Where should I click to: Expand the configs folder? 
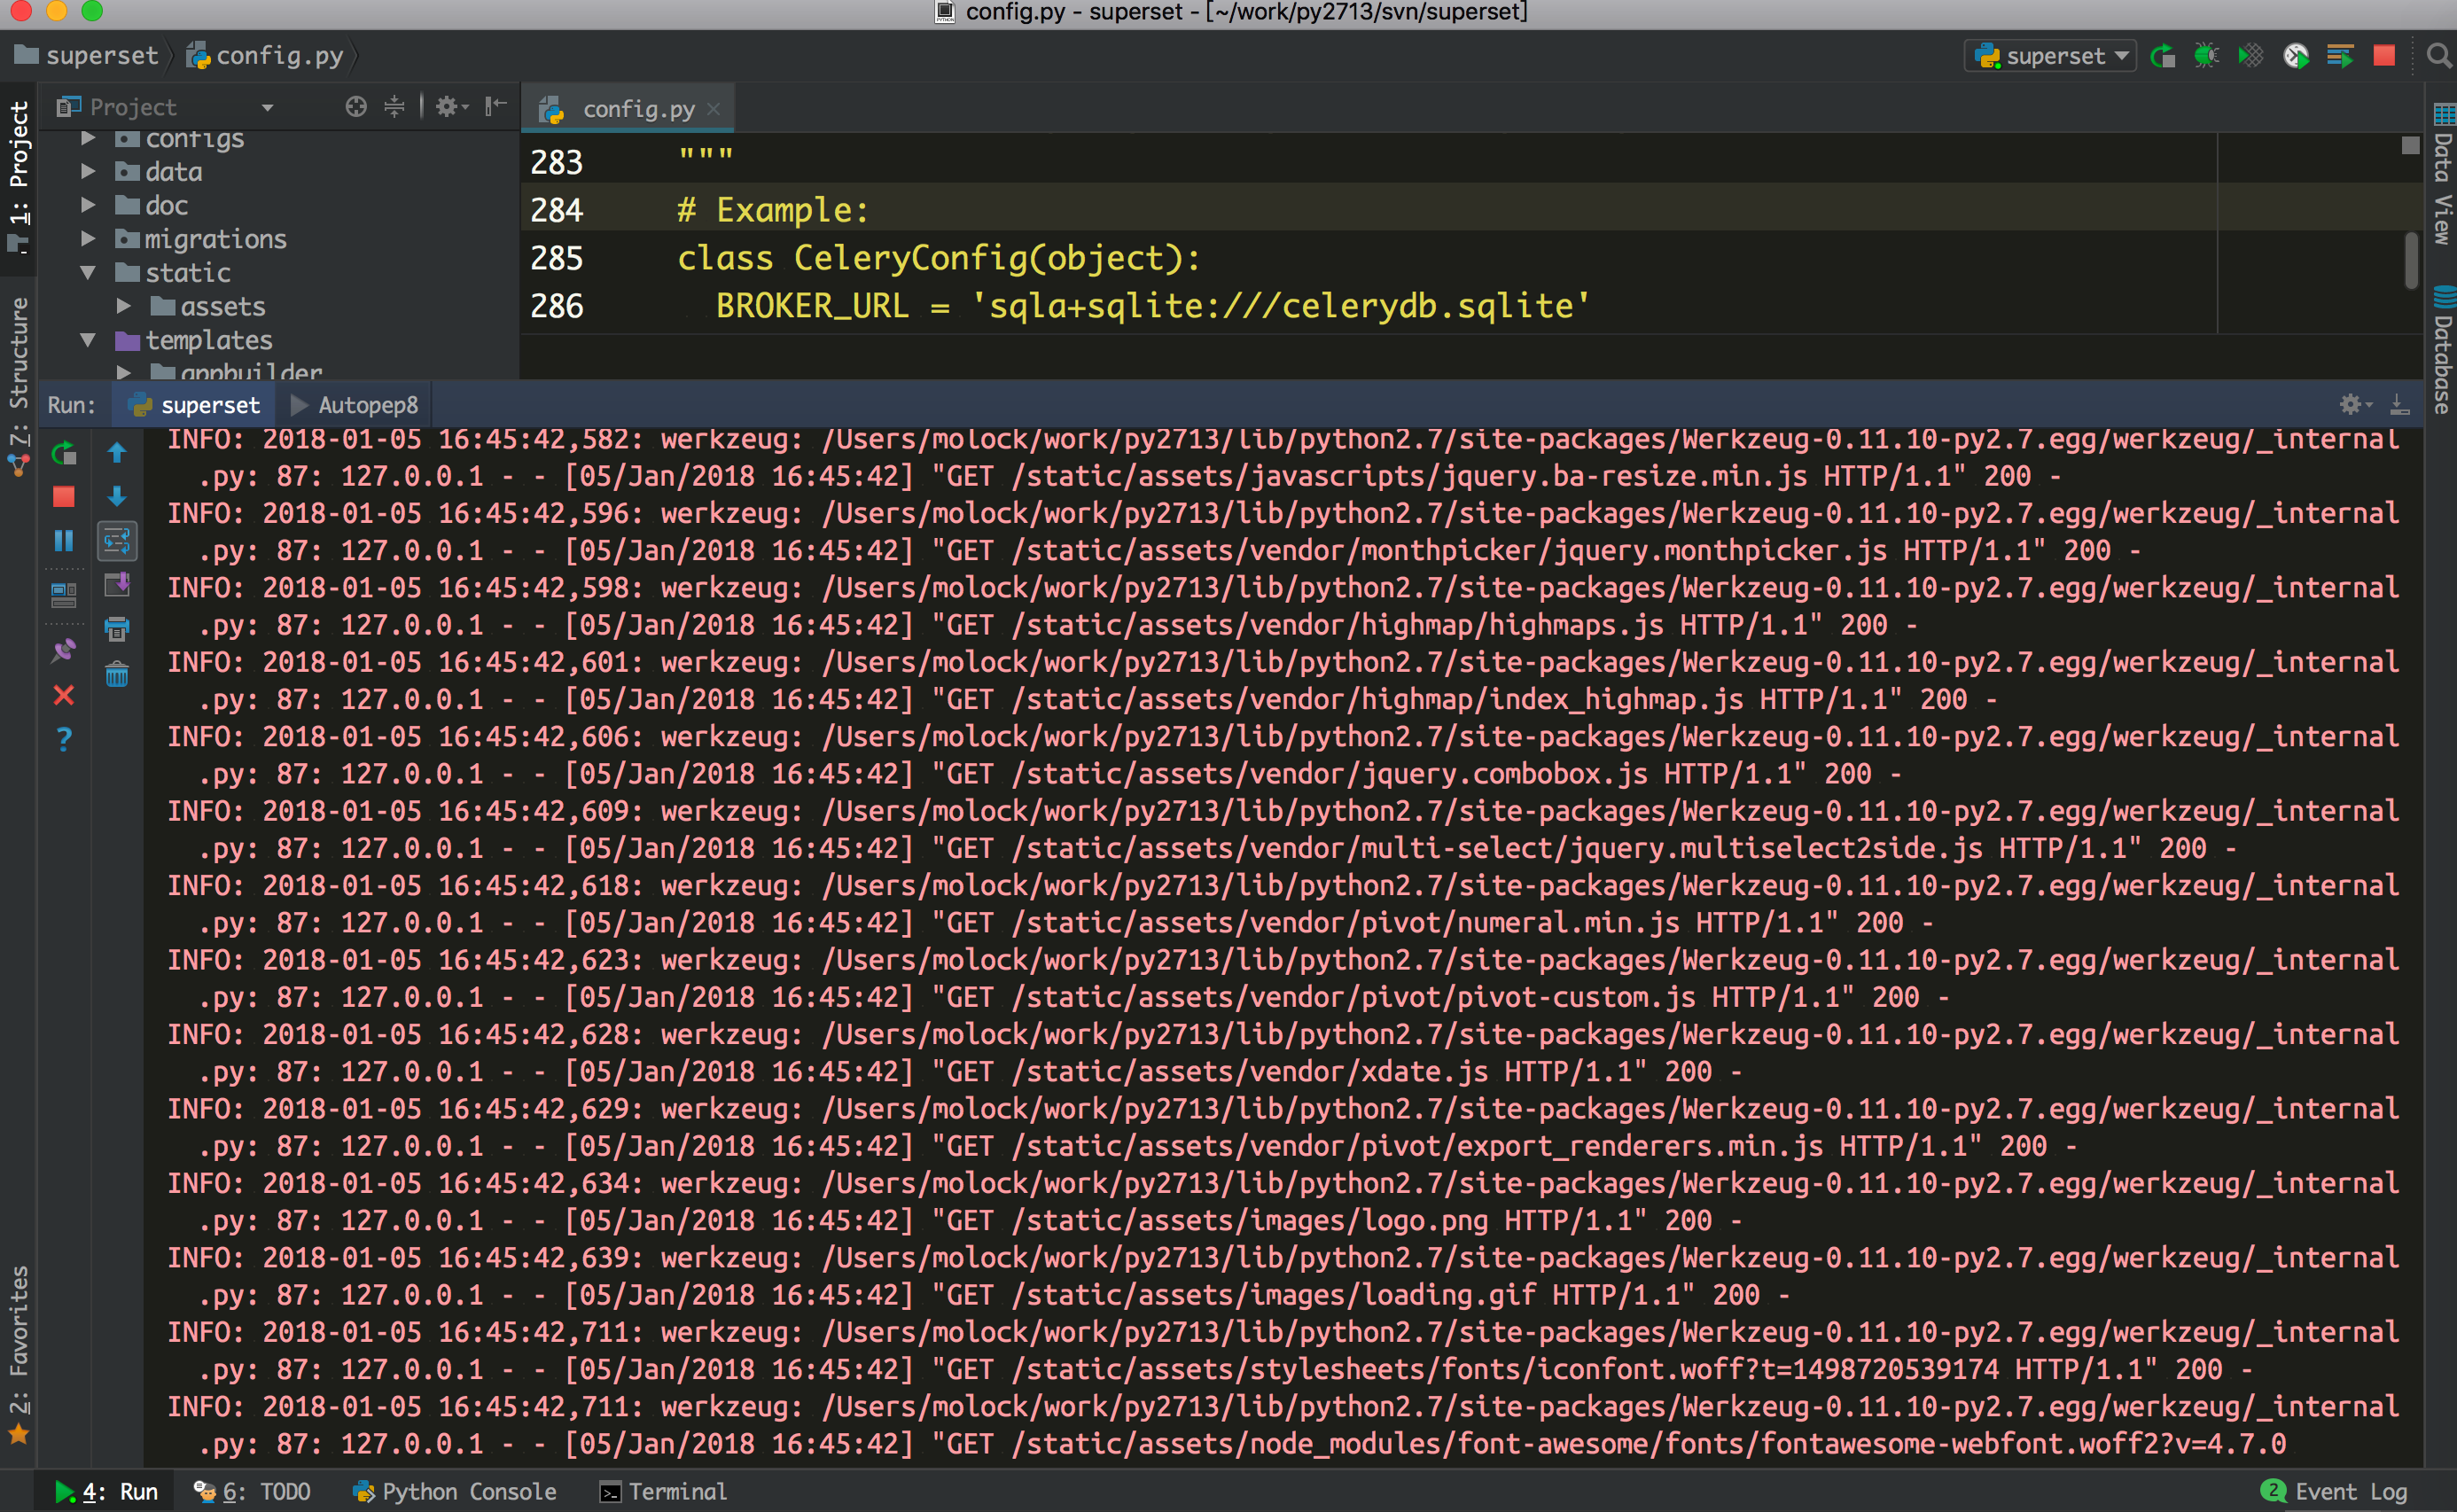coord(88,138)
